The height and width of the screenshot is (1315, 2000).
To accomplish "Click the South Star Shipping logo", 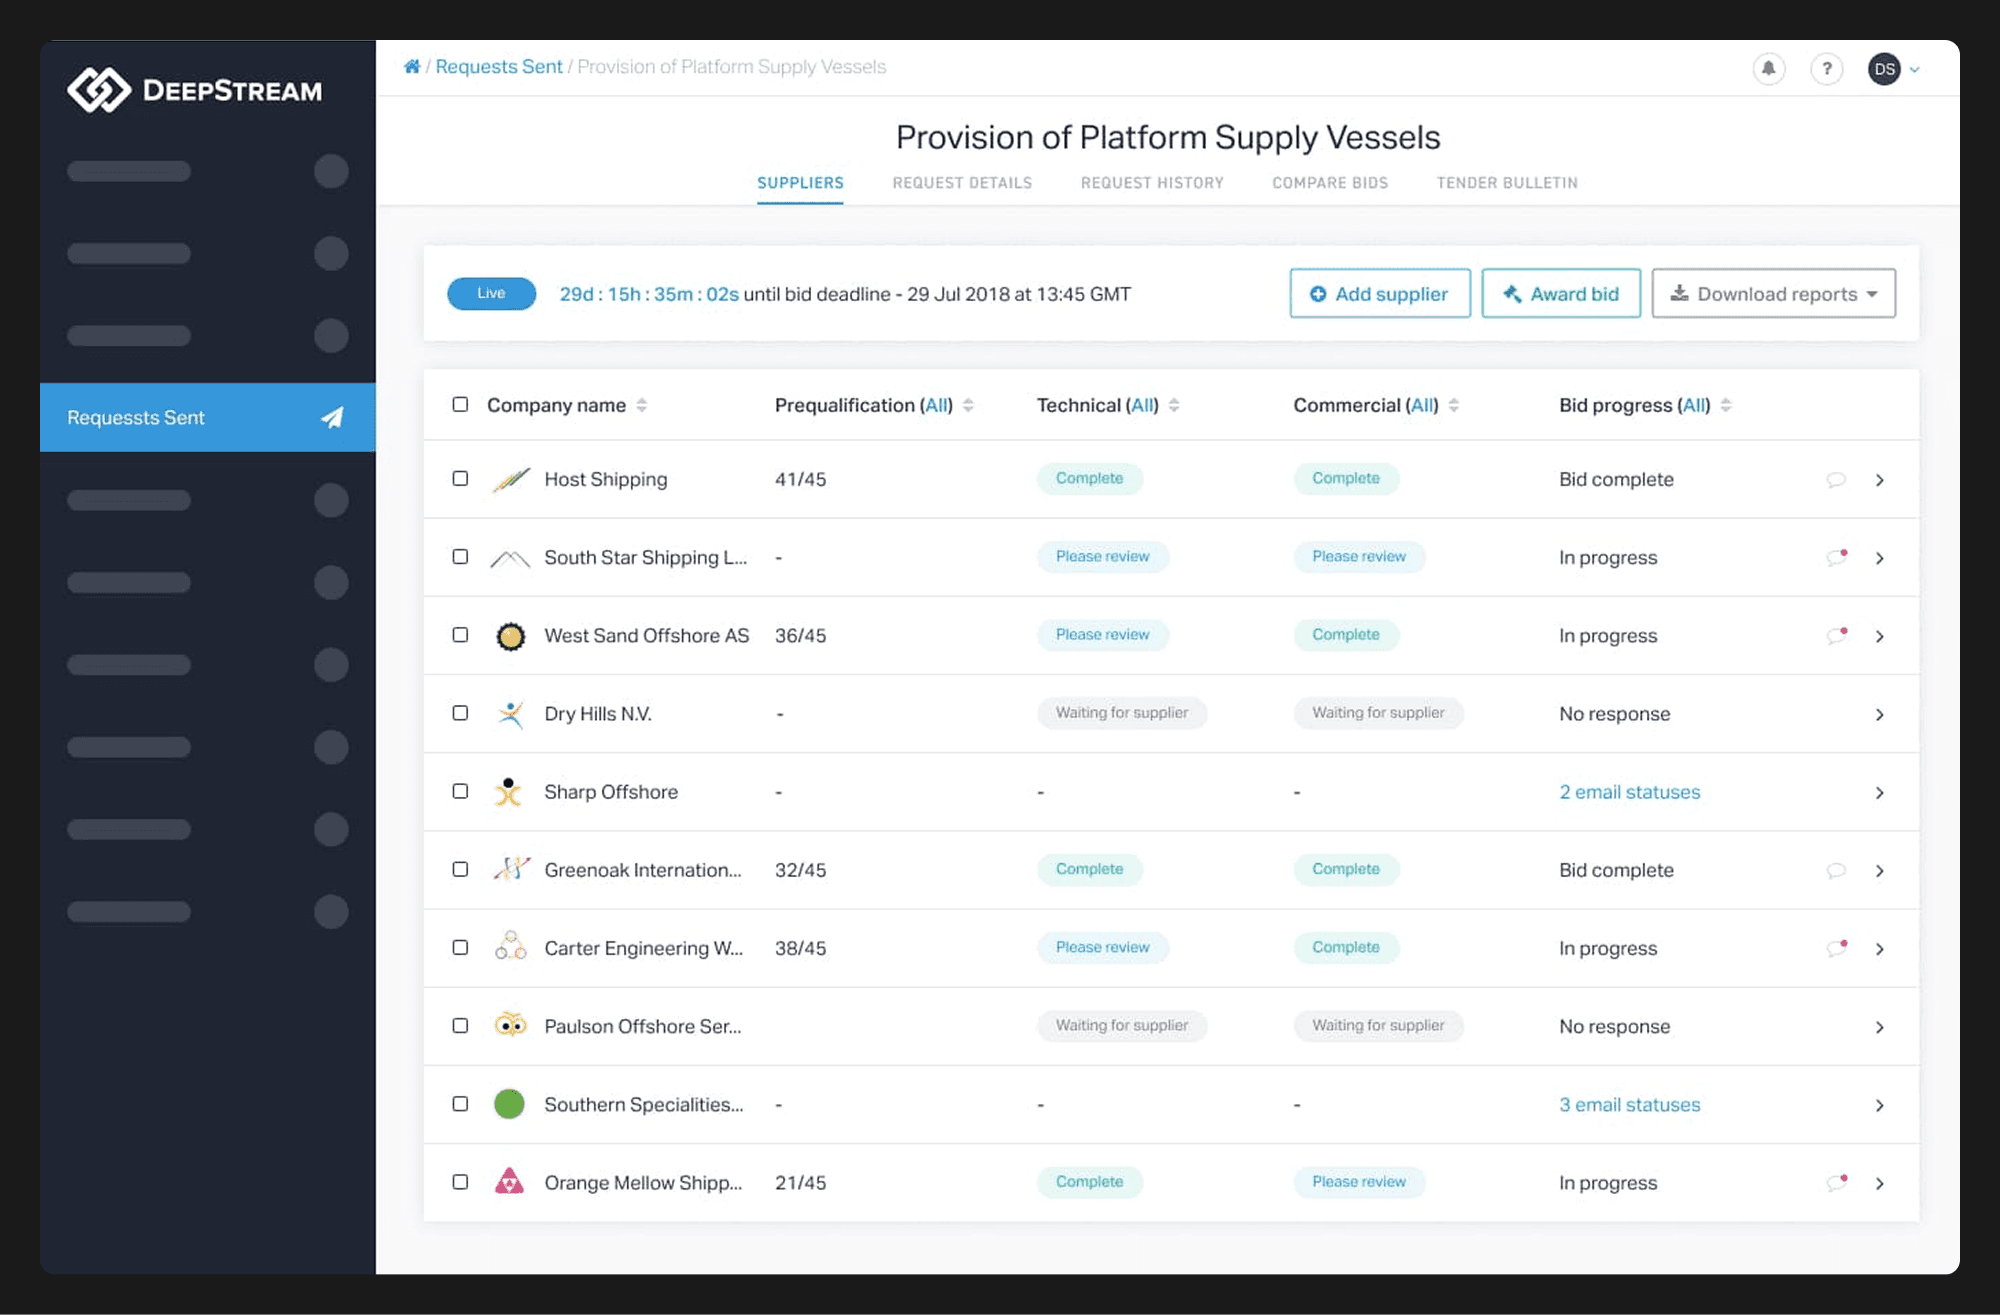I will (x=510, y=558).
